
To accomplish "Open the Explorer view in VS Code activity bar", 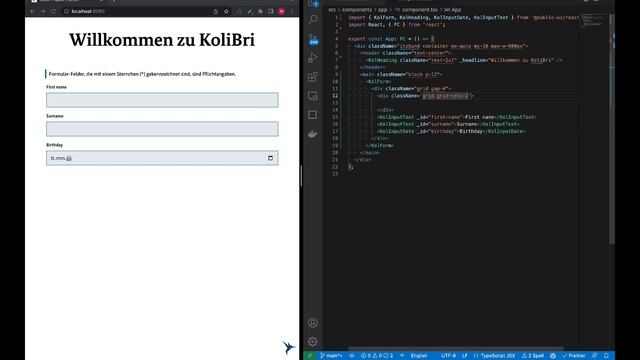I will pyautogui.click(x=313, y=3).
